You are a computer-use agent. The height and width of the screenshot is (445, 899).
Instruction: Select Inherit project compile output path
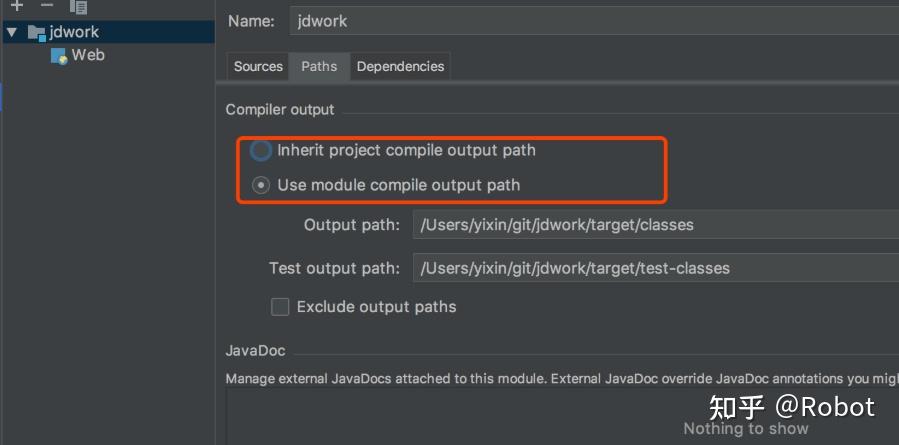[261, 150]
